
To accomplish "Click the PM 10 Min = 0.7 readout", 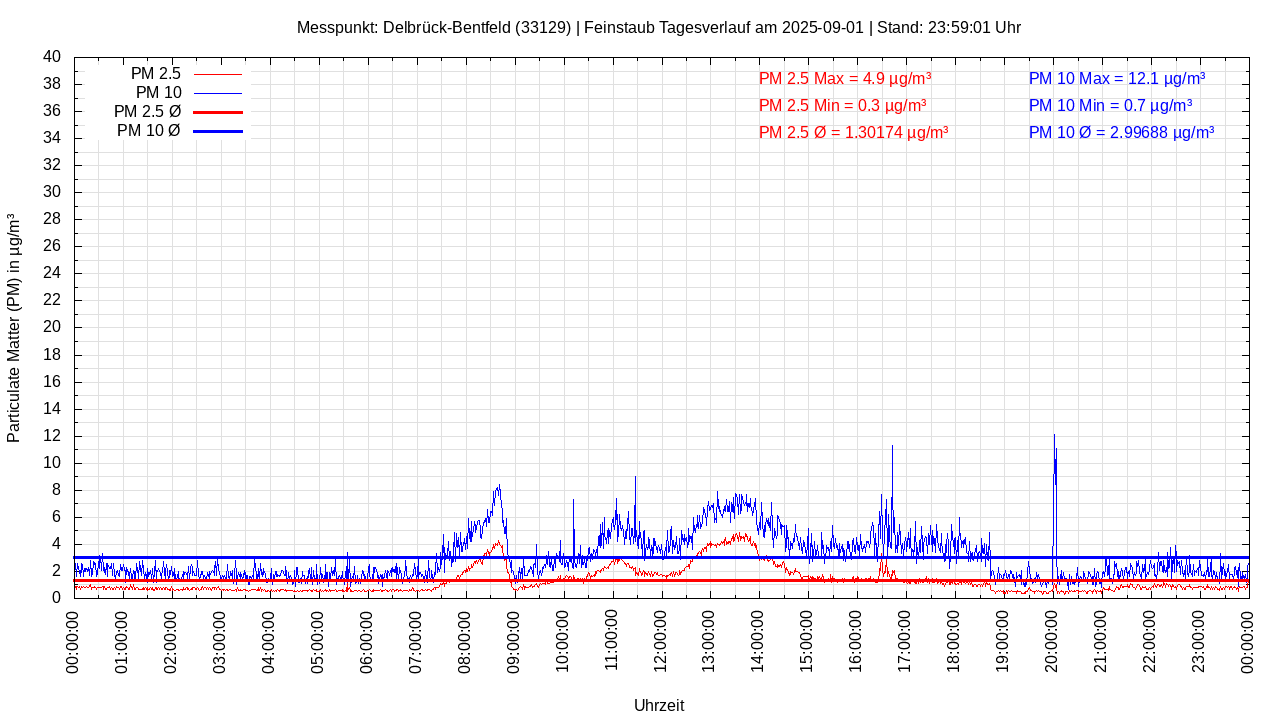I will tap(1110, 105).
